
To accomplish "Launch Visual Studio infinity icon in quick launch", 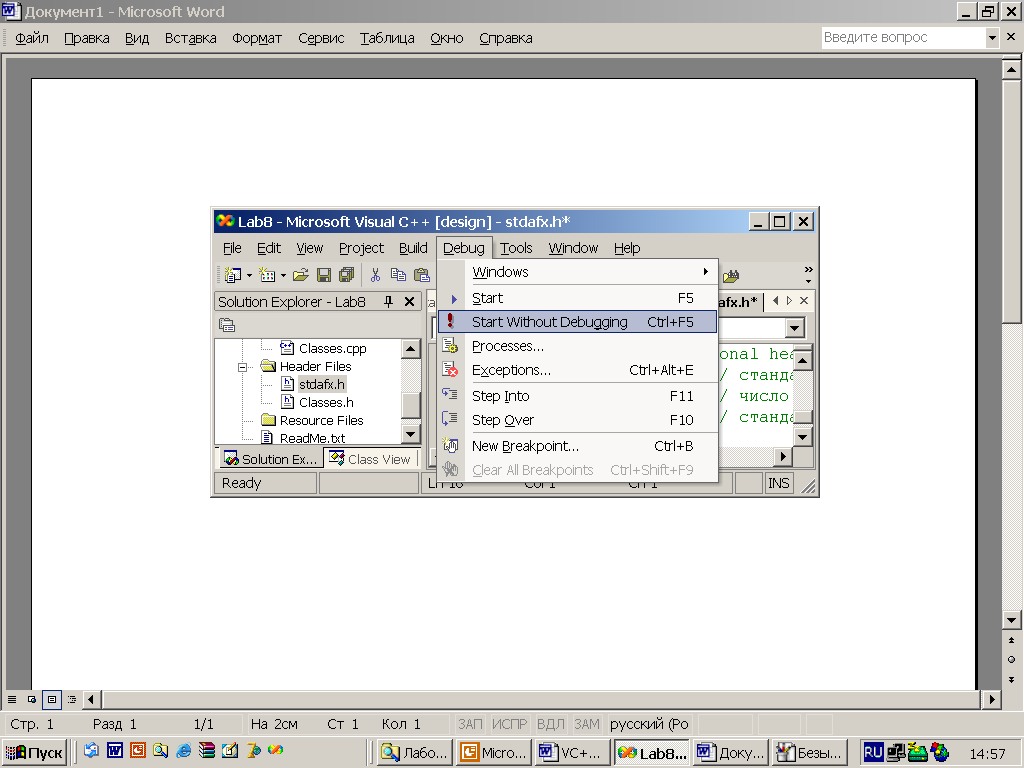I will 276,750.
